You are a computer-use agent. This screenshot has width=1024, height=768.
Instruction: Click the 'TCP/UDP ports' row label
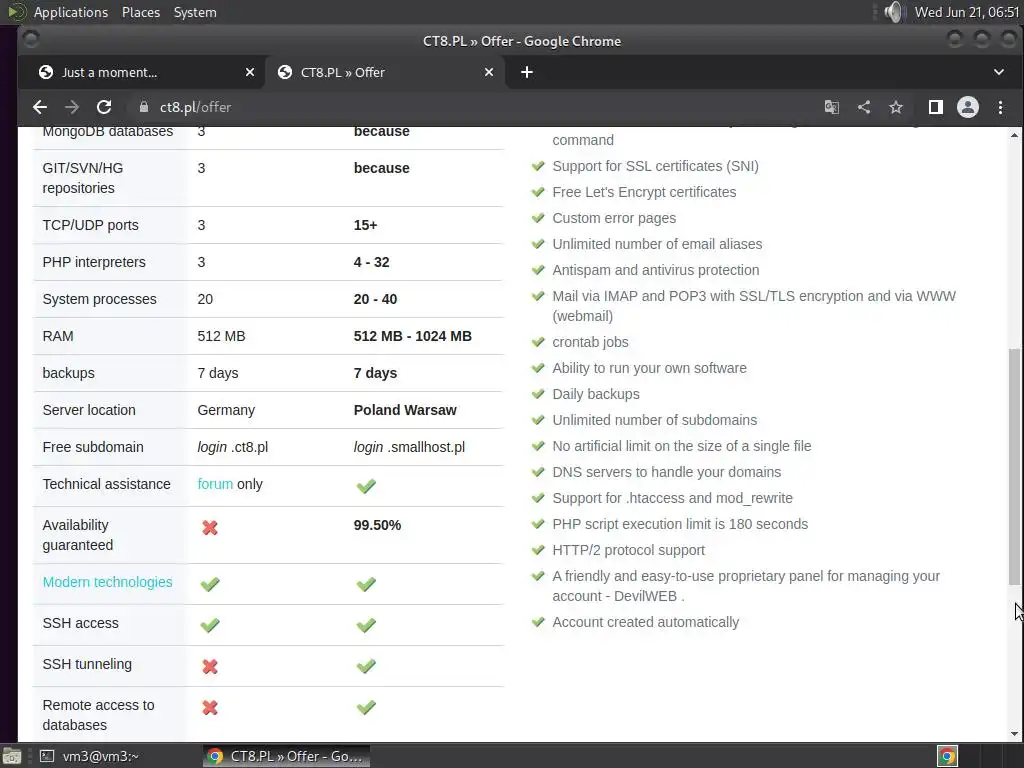click(x=90, y=225)
